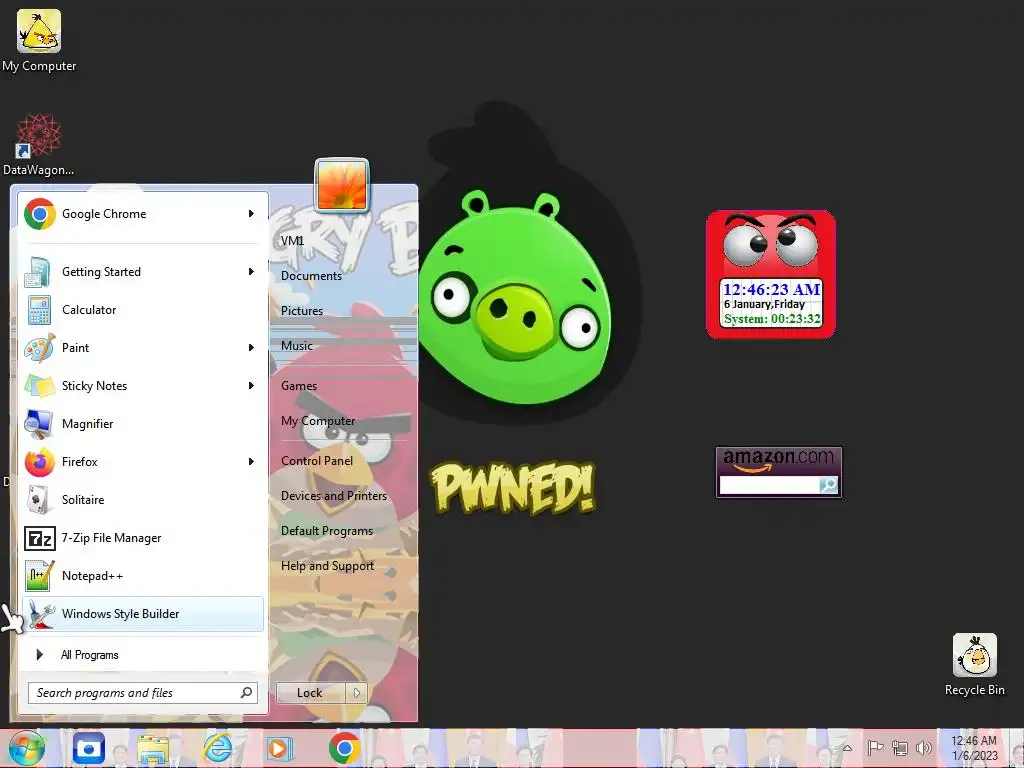Image resolution: width=1024 pixels, height=768 pixels.
Task: Click the Amazon gadget search field
Action: pos(769,485)
